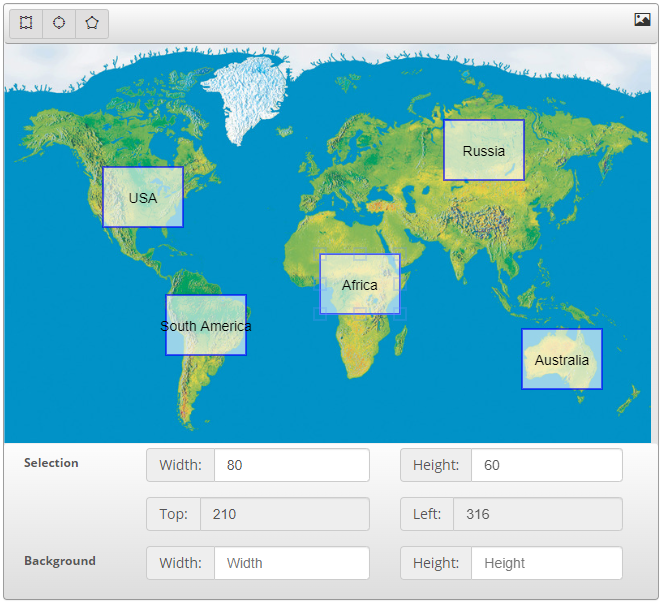Image resolution: width=662 pixels, height=603 pixels.
Task: Click the Background section label
Action: click(60, 561)
